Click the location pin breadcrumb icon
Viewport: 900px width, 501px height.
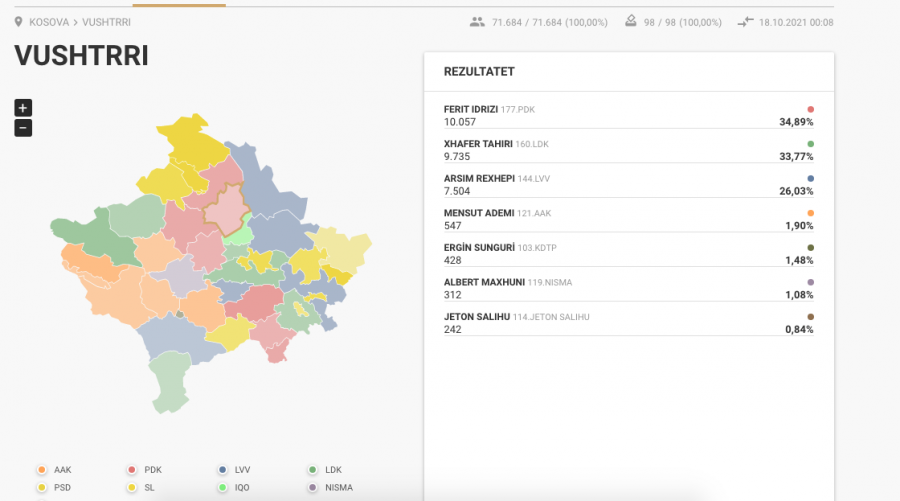click(18, 22)
